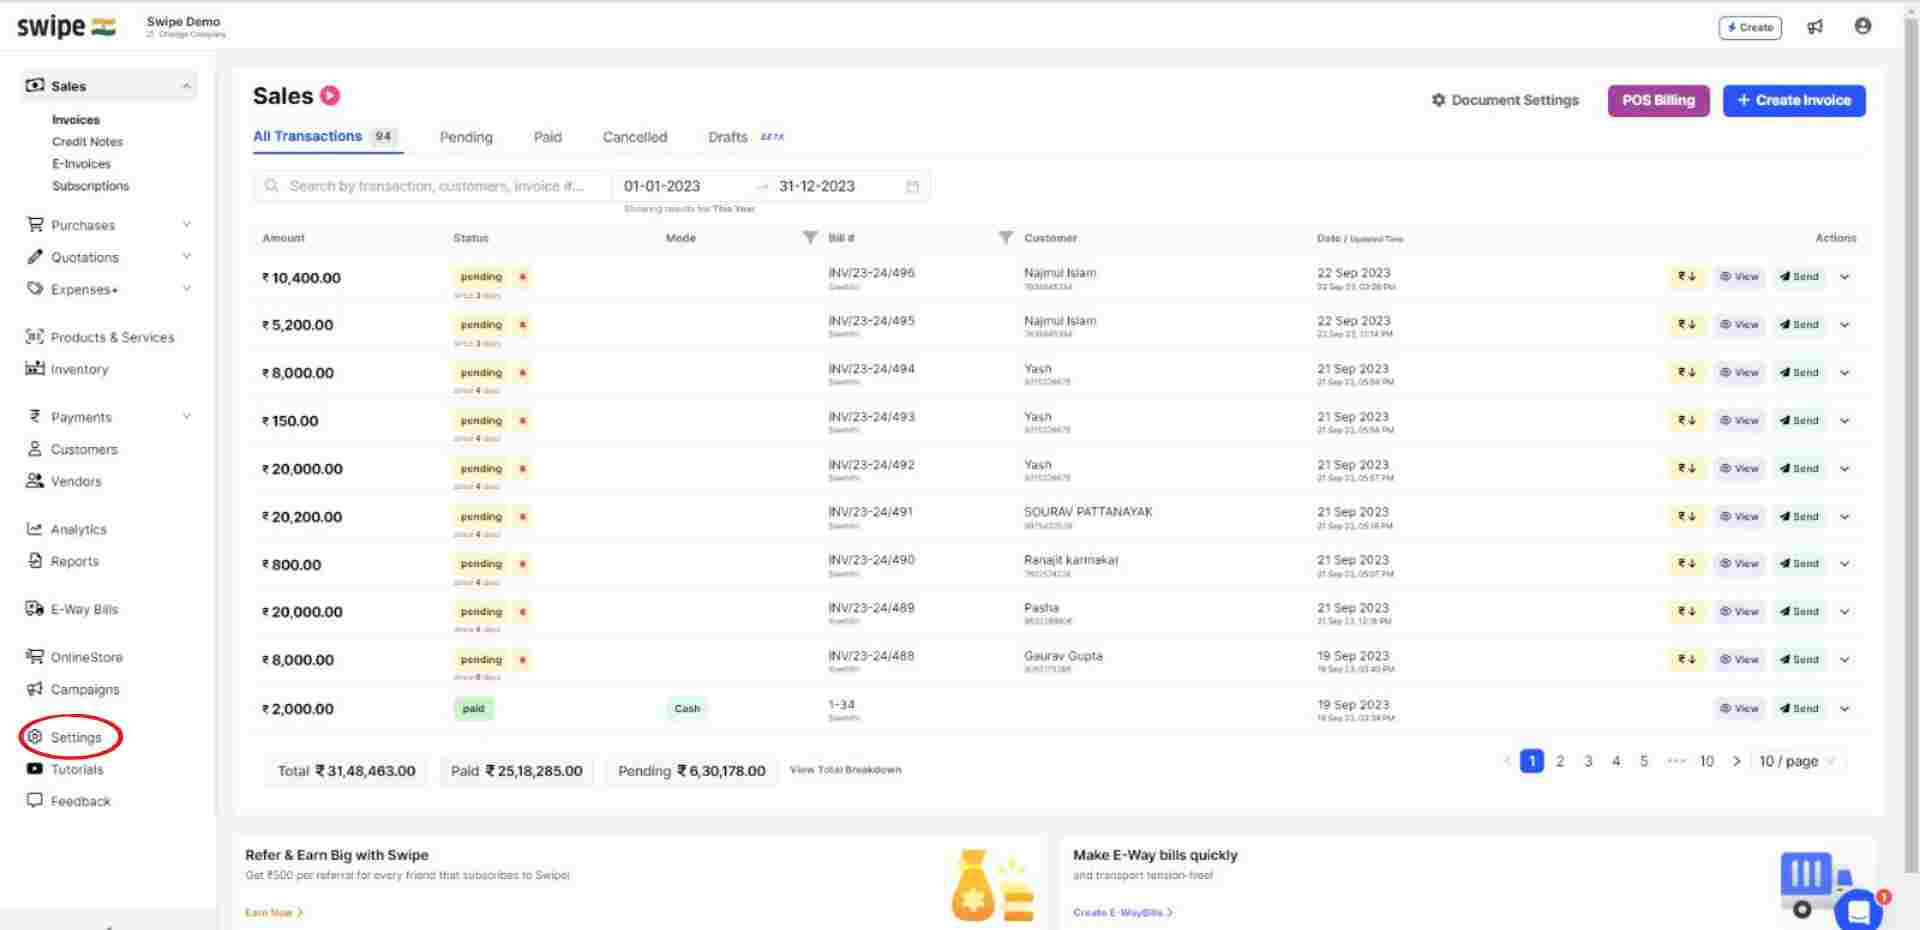1920x930 pixels.
Task: Open Customers in the sidebar
Action: (x=72, y=450)
